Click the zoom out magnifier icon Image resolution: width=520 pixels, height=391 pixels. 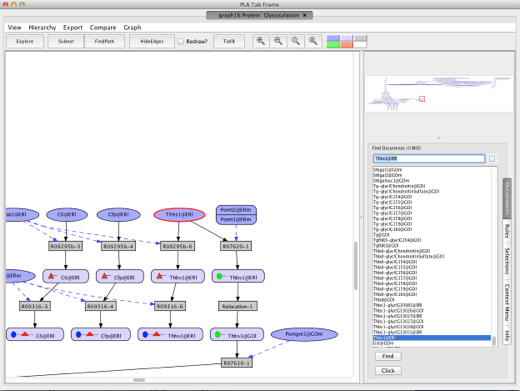coord(278,41)
